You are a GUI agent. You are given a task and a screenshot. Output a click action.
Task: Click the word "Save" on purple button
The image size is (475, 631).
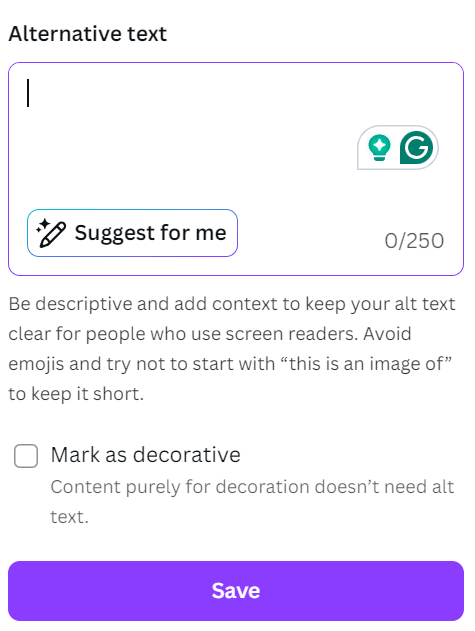(x=236, y=591)
